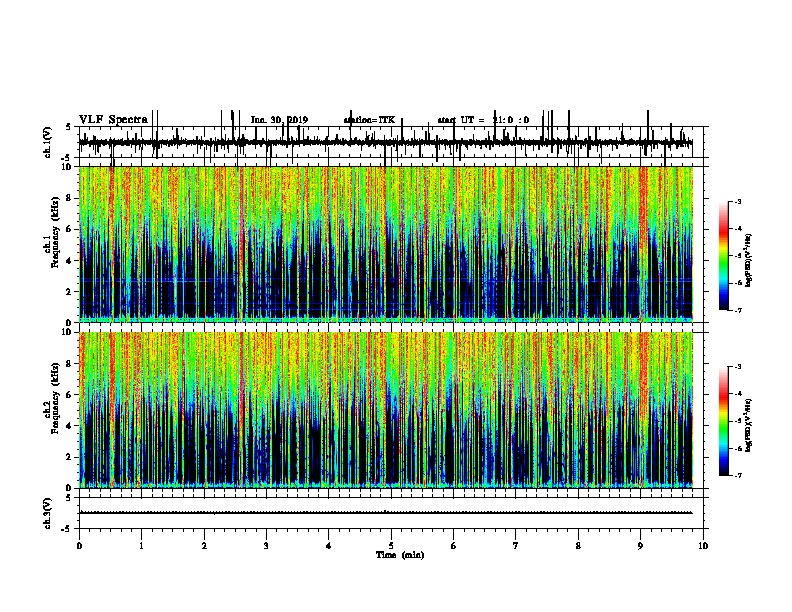Click inside the ch.1 frequency spectrogram
This screenshot has width=792, height=612.
tap(386, 244)
